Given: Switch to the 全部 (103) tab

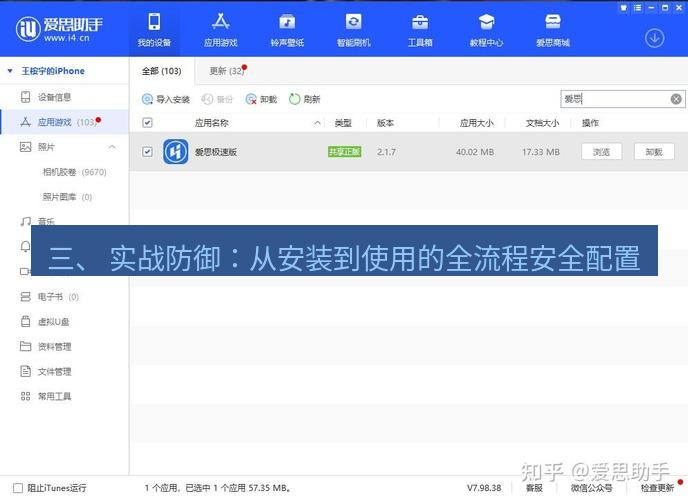Looking at the screenshot, I should pos(161,71).
